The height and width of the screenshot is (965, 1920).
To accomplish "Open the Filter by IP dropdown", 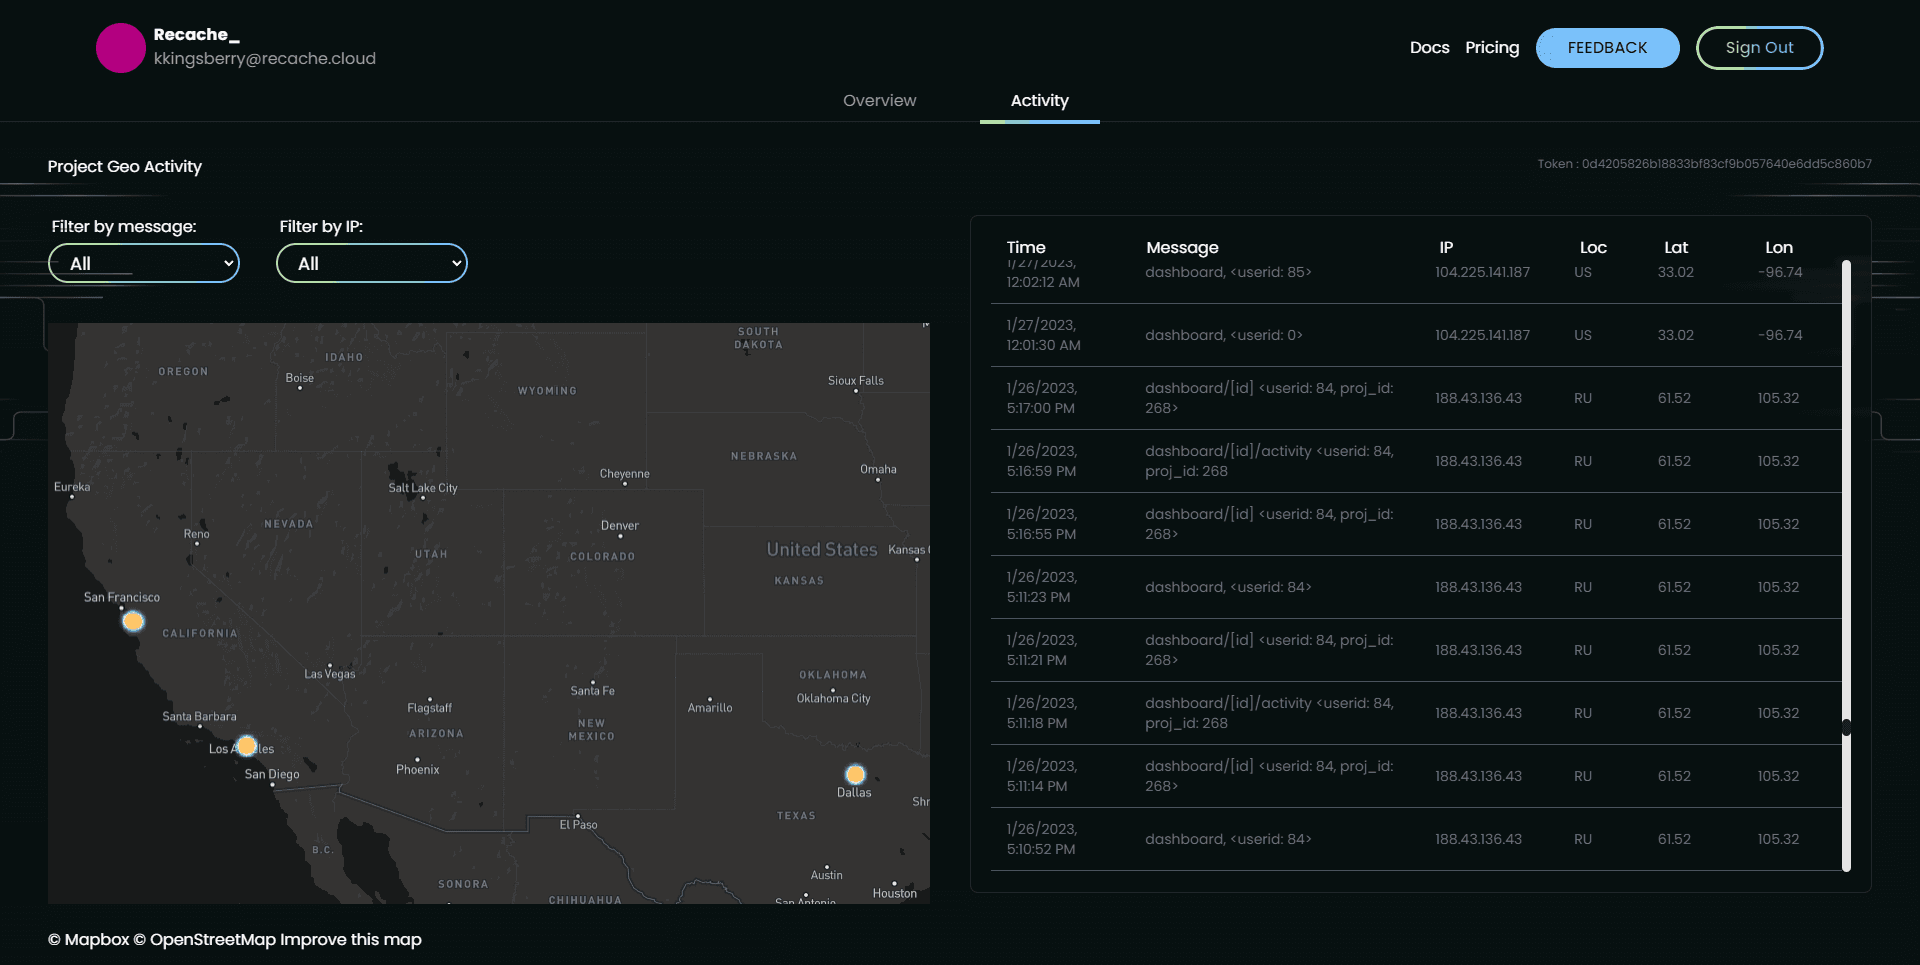I will click(372, 263).
